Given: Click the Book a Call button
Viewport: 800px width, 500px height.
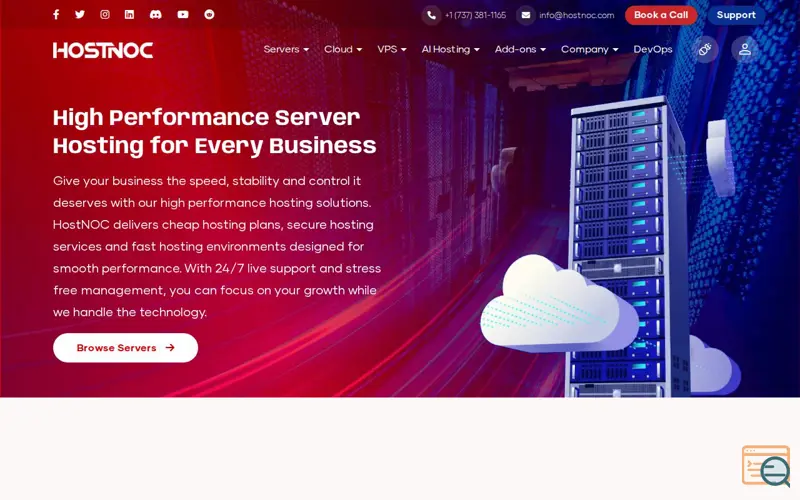Looking at the screenshot, I should (661, 15).
